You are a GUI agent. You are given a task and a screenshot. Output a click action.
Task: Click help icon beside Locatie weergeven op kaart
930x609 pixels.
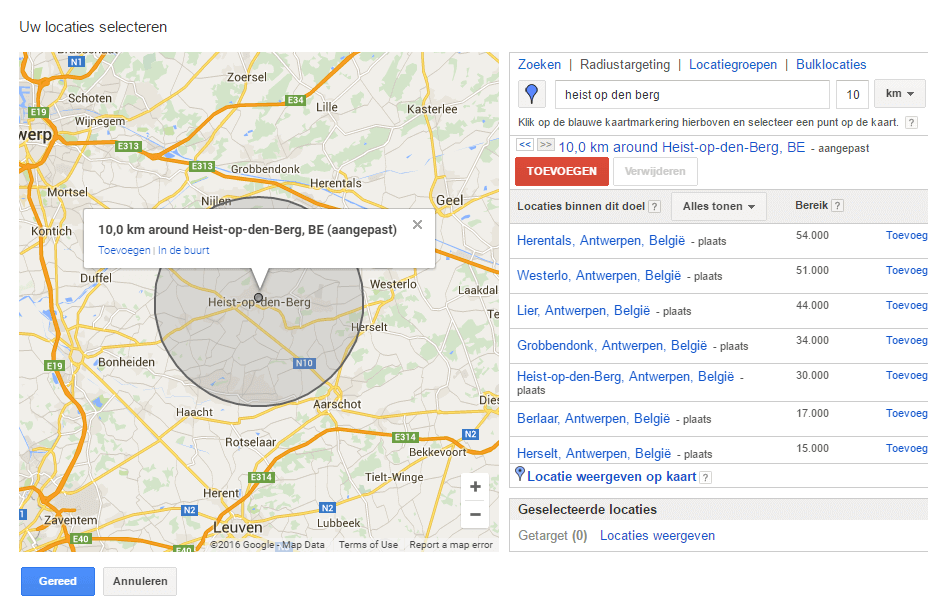(705, 478)
